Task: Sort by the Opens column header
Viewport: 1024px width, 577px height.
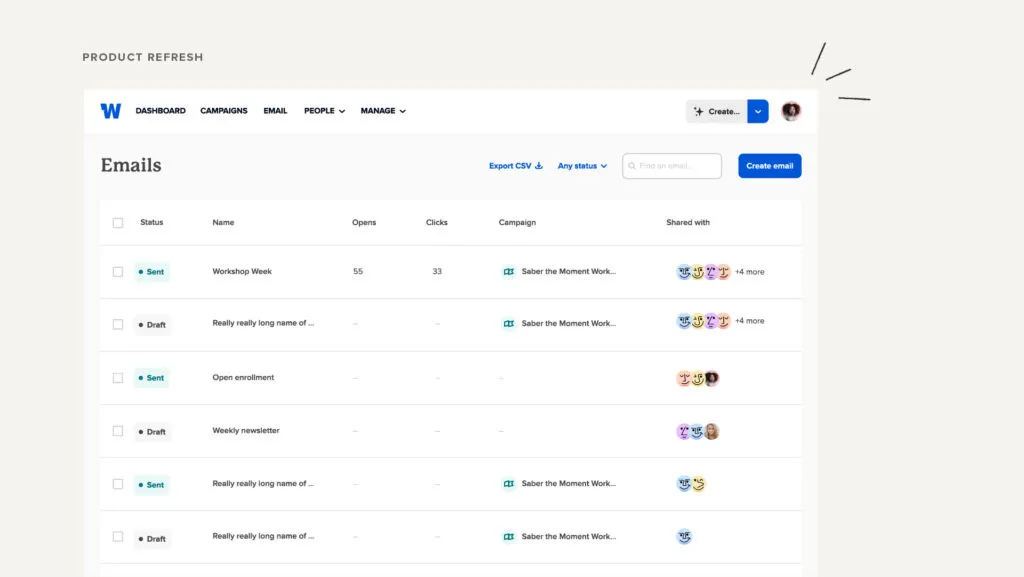Action: (364, 223)
